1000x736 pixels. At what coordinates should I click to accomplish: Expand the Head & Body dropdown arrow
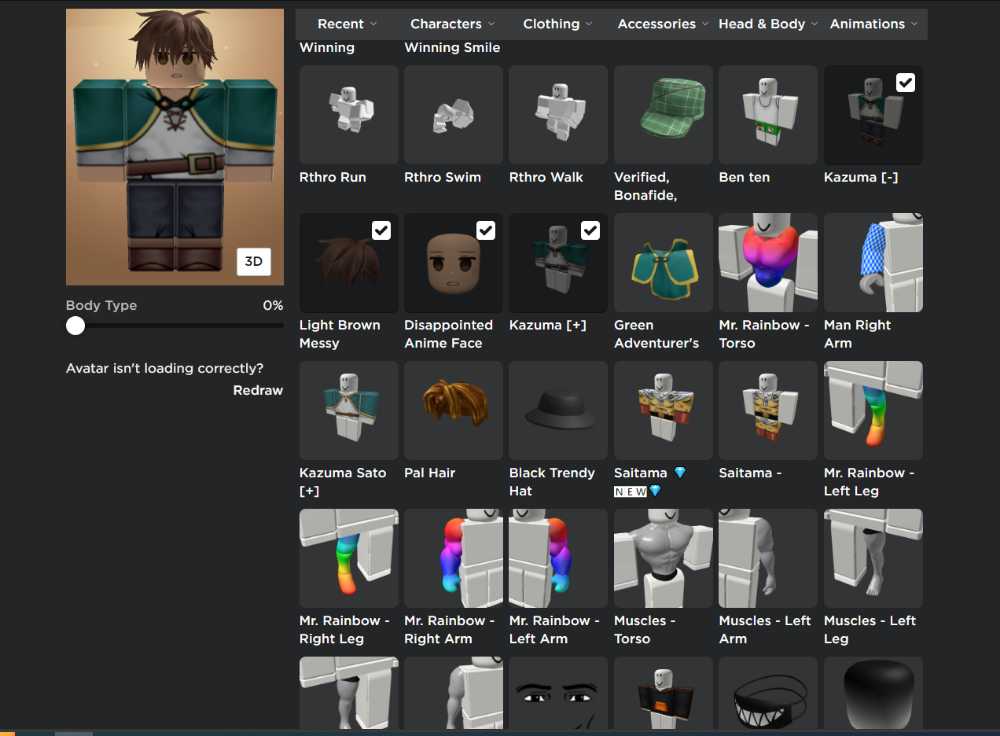point(814,24)
